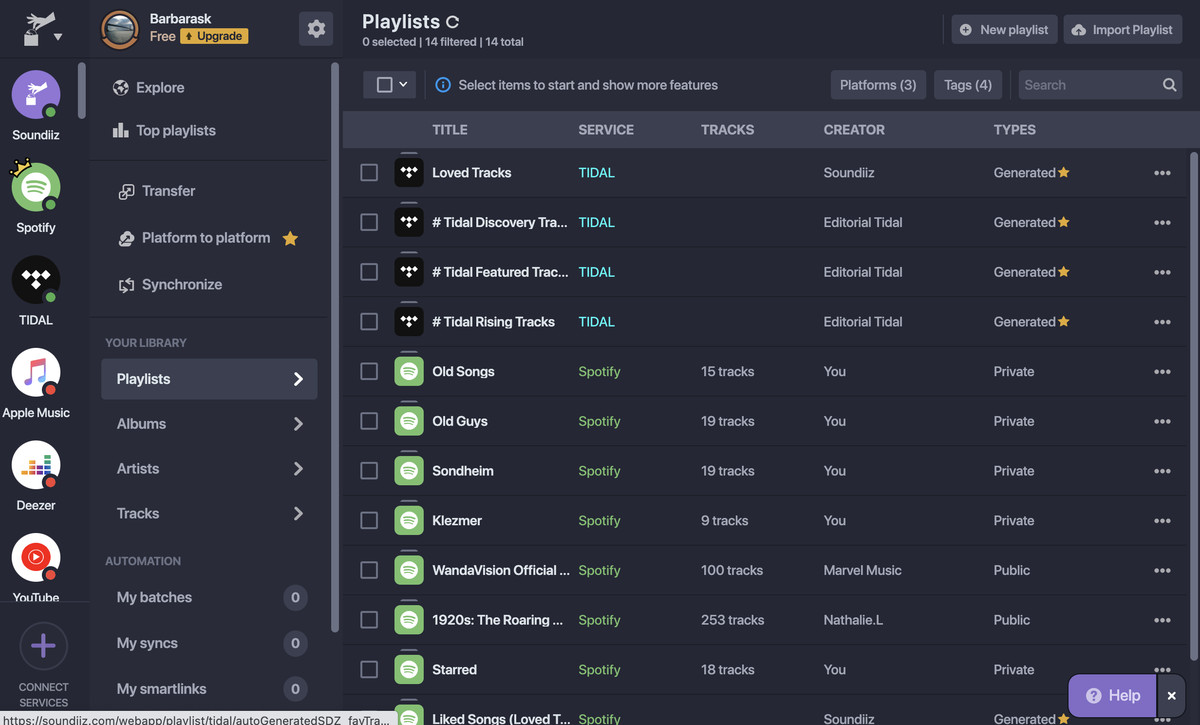Click the search magnifier icon
Viewport: 1200px width, 725px height.
click(1170, 85)
